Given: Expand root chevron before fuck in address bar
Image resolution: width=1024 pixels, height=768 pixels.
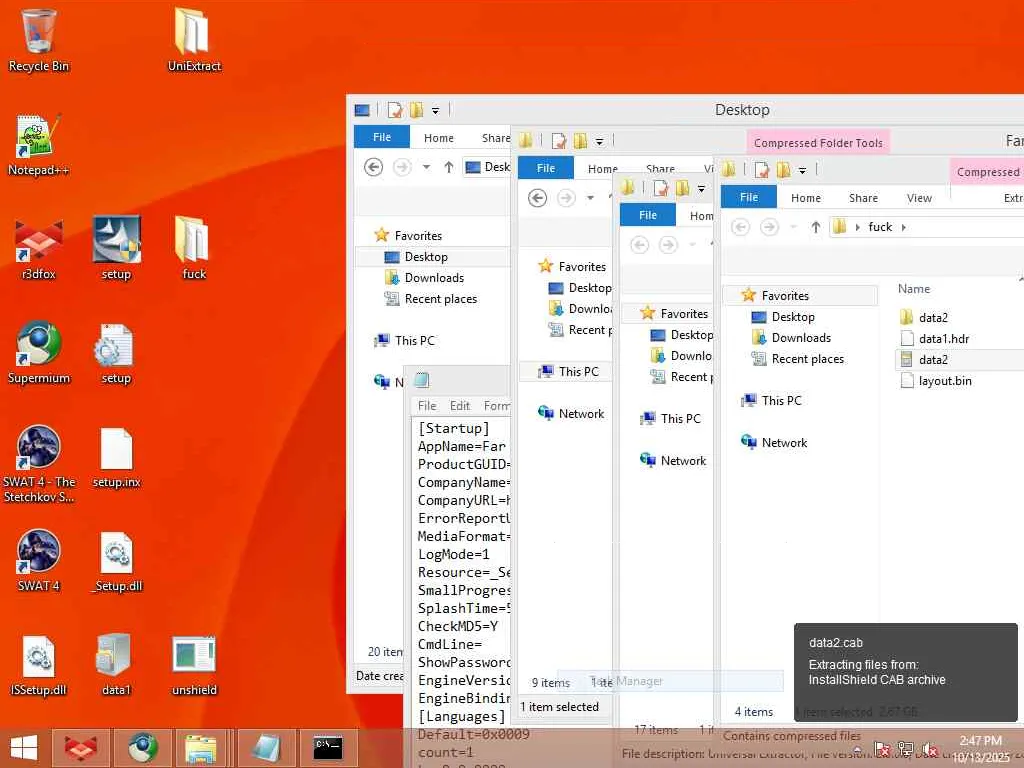Looking at the screenshot, I should click(x=857, y=227).
